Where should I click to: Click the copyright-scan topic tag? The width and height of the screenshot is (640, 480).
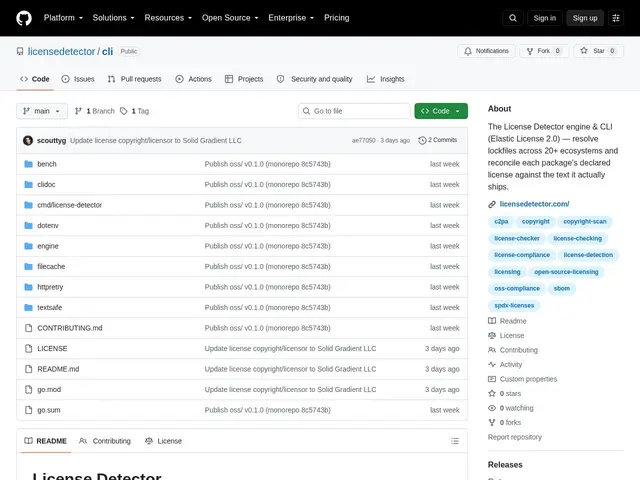584,222
